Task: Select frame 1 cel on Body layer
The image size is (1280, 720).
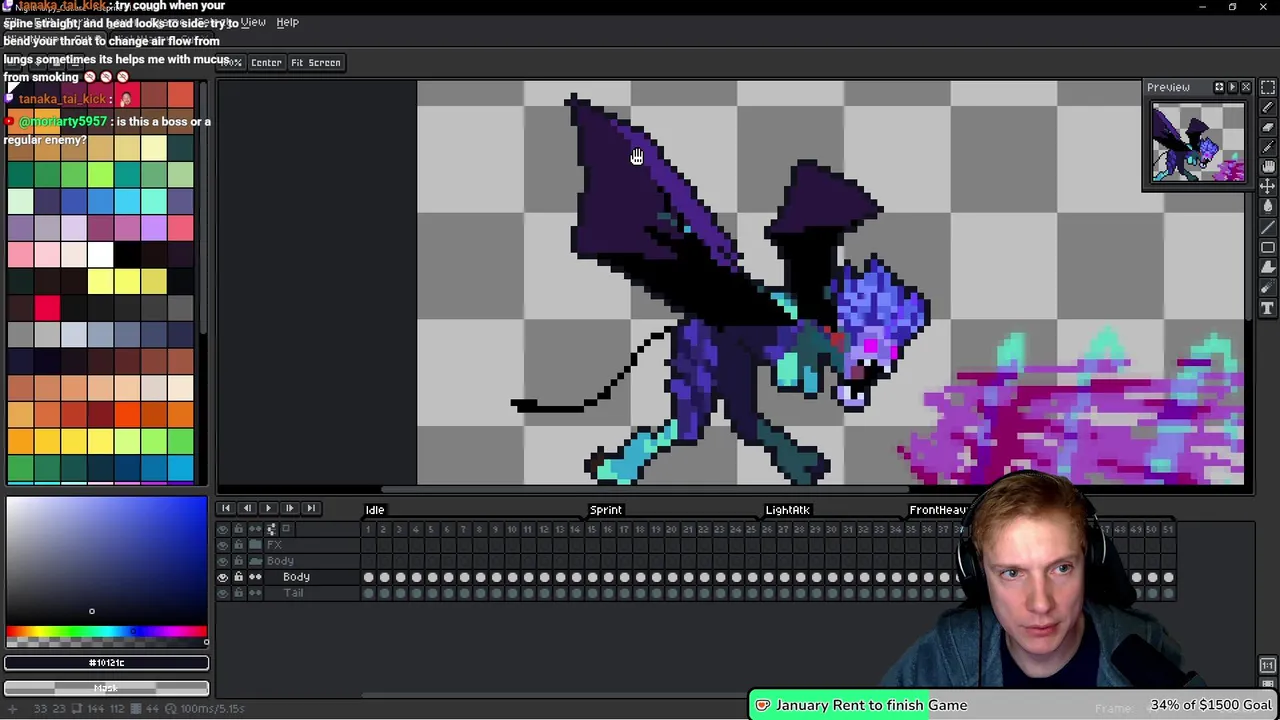Action: tap(368, 577)
